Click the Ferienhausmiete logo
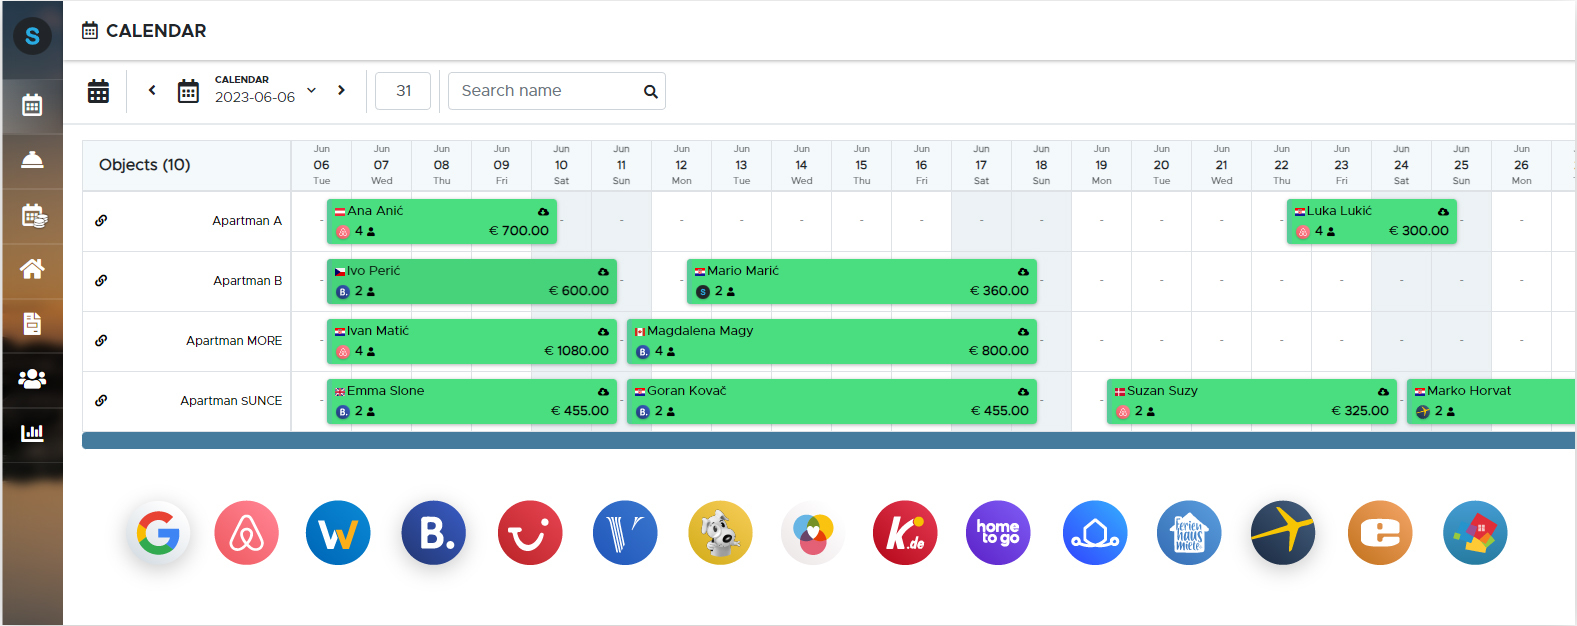This screenshot has width=1577, height=626. [x=1189, y=533]
